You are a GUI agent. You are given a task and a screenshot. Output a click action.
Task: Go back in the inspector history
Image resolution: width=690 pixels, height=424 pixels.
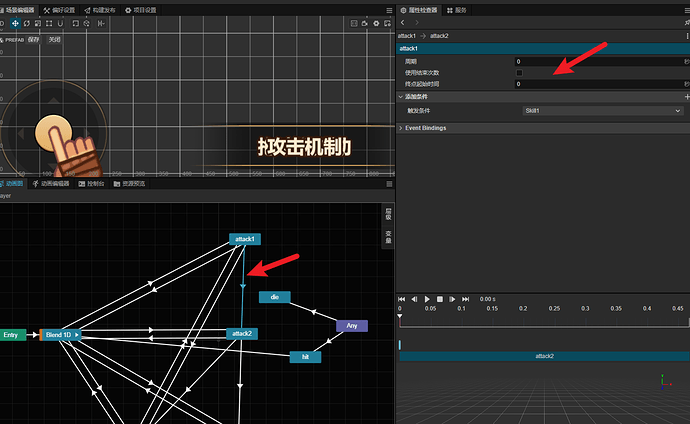[403, 22]
